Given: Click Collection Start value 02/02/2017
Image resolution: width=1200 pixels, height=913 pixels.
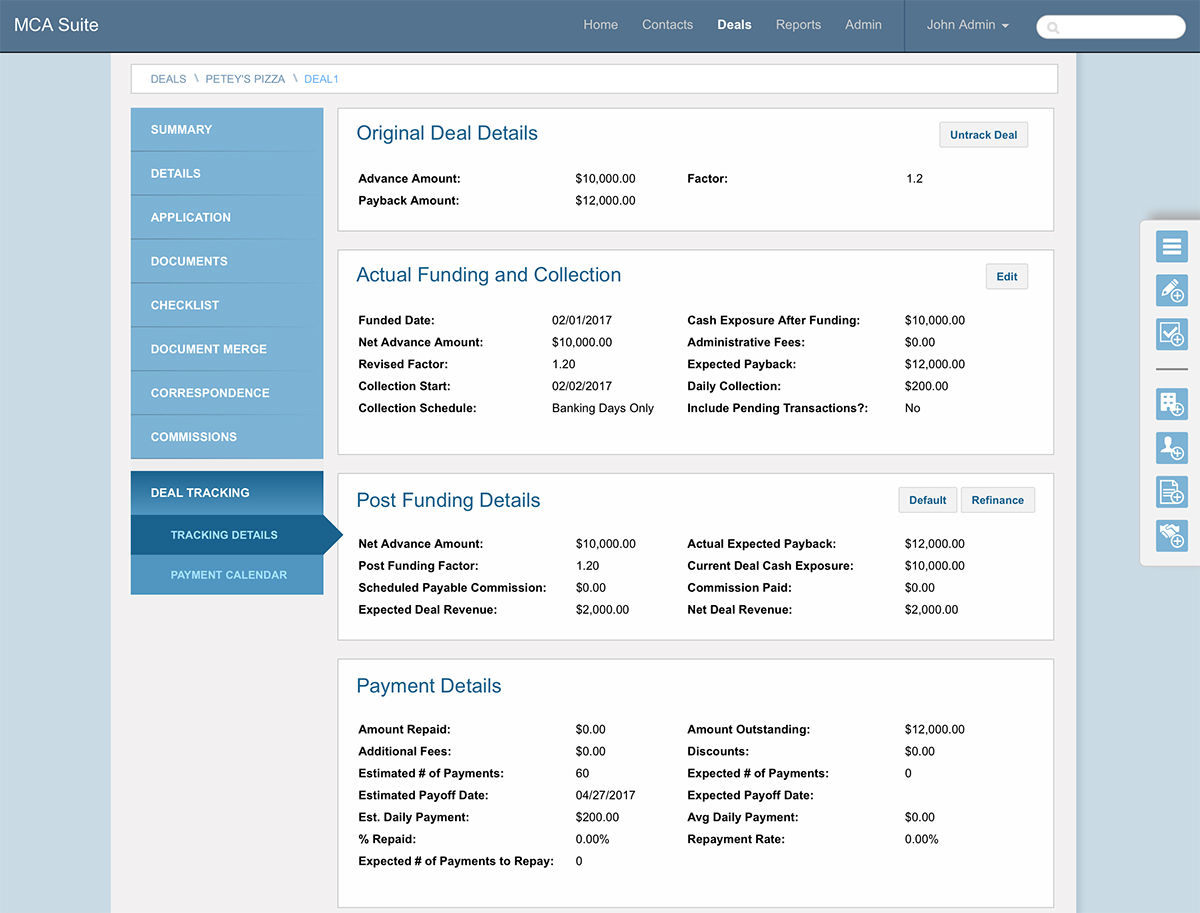Looking at the screenshot, I should [x=582, y=386].
